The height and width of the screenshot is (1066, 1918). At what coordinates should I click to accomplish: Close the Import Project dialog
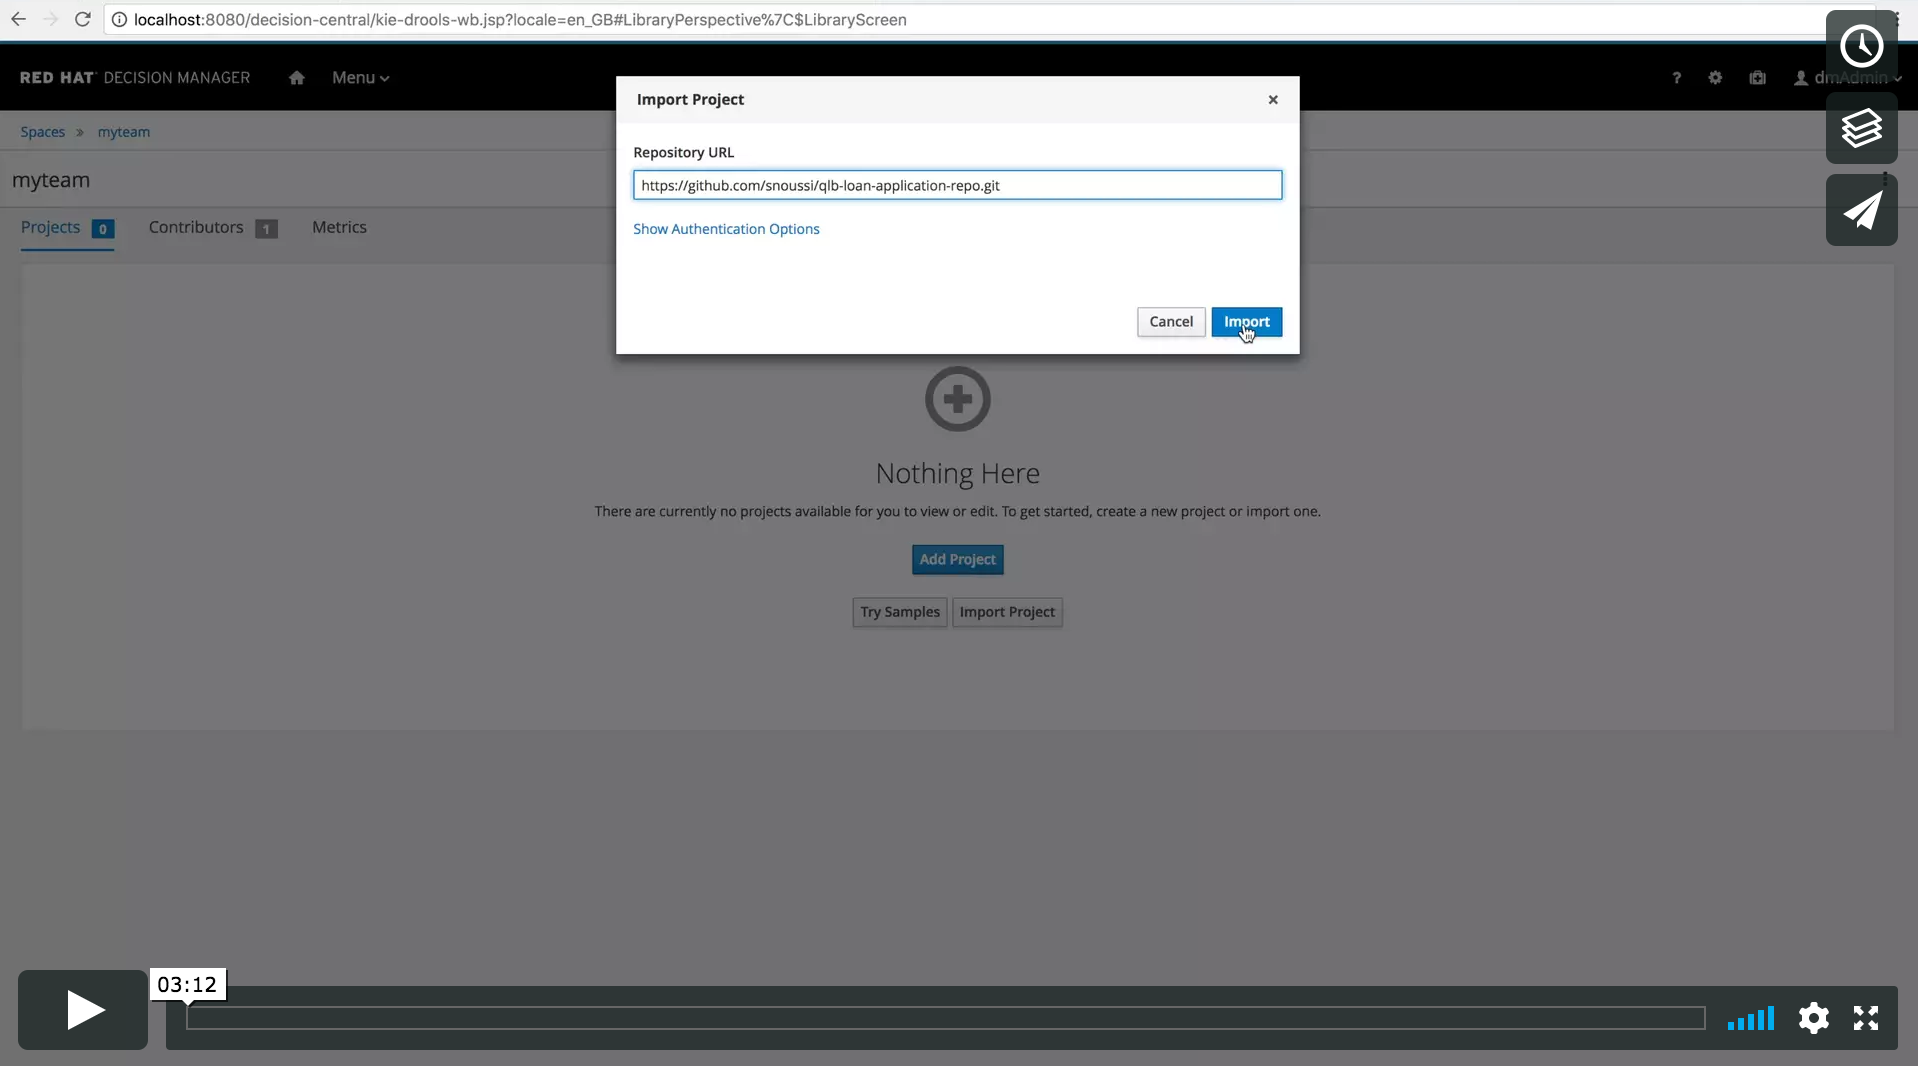pos(1273,100)
